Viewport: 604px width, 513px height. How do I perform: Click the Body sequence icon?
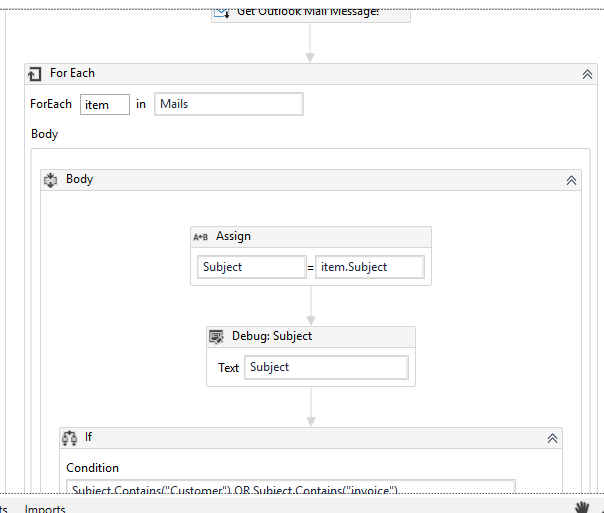tap(51, 180)
